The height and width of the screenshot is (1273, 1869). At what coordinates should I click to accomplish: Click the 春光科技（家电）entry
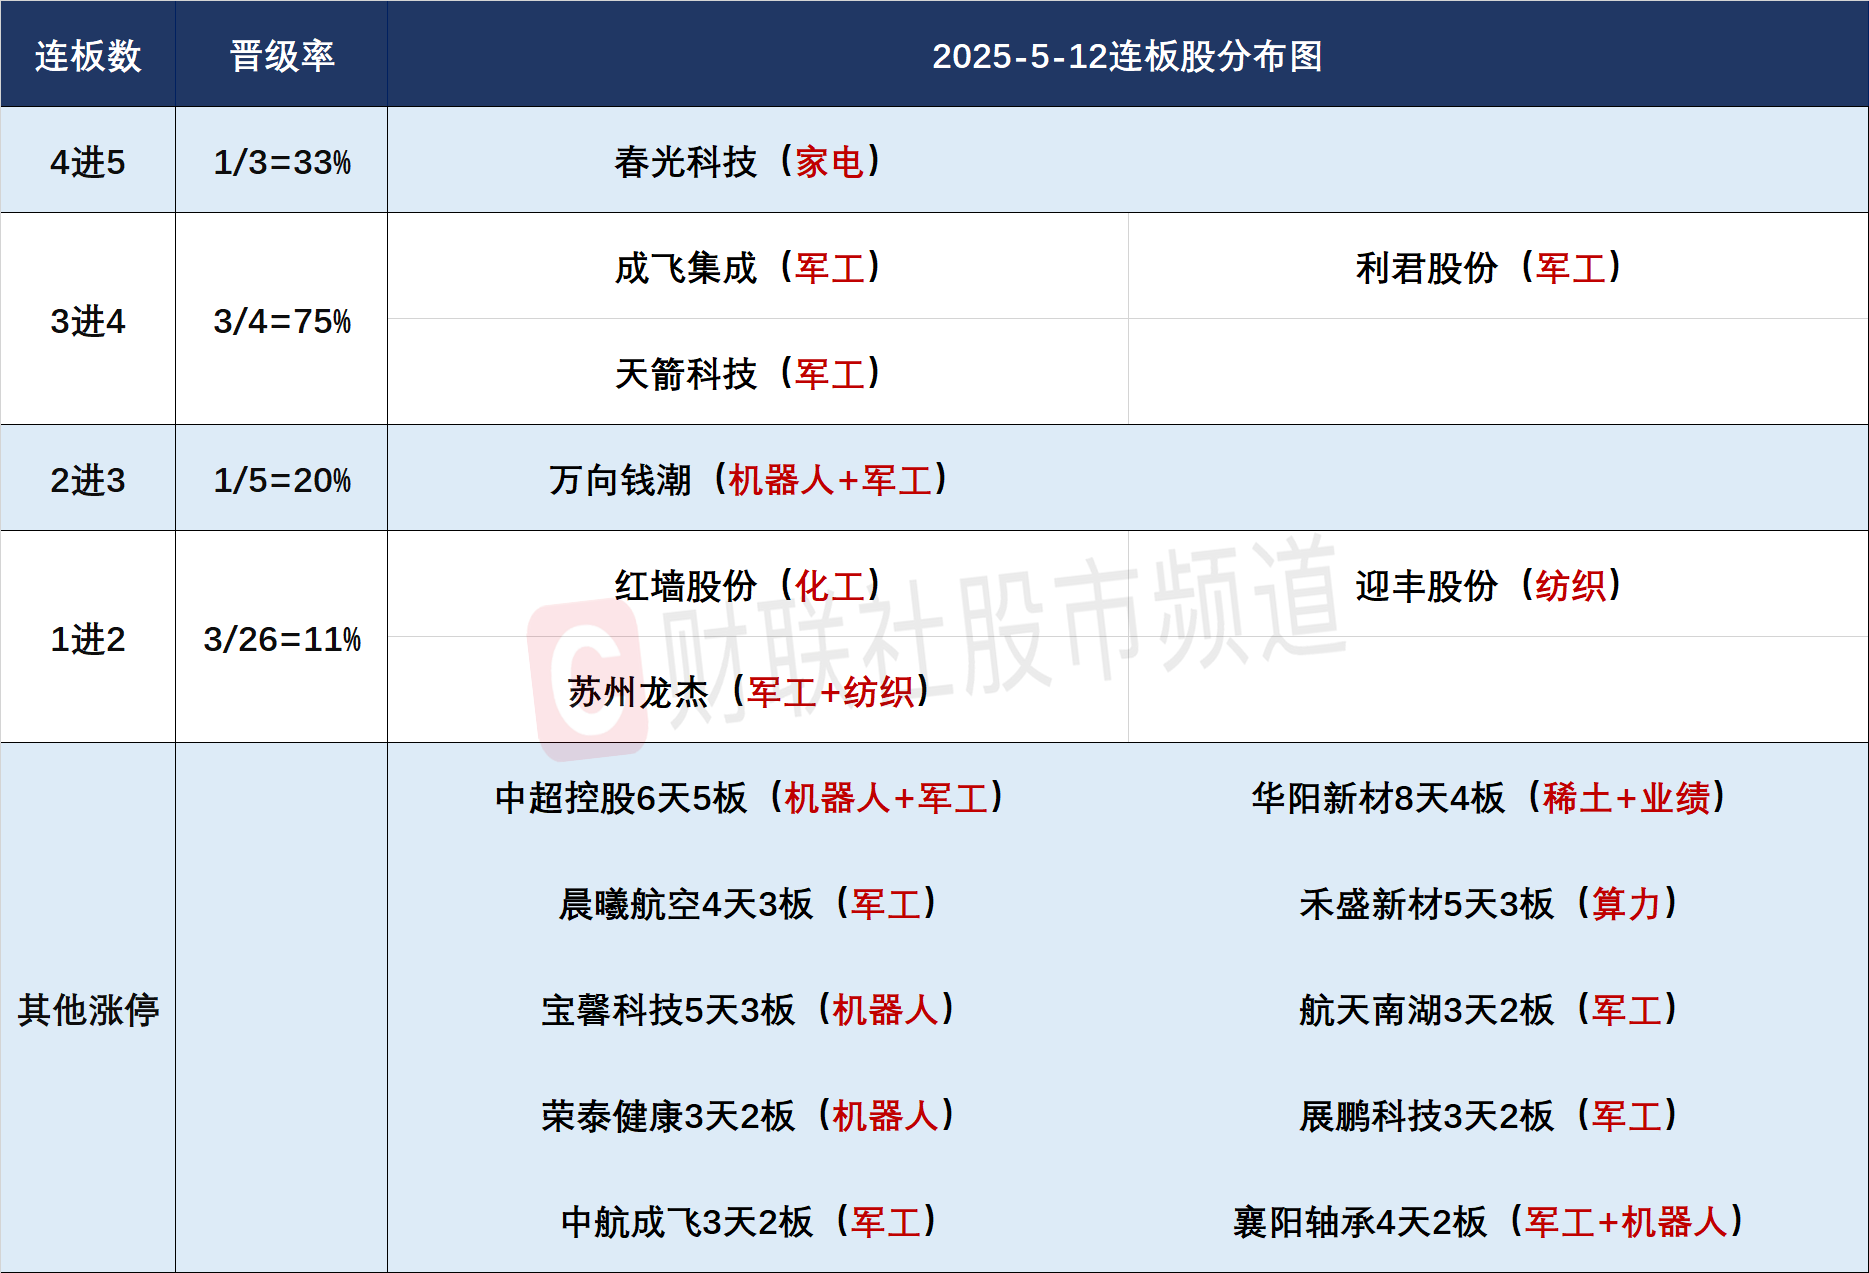pos(748,161)
